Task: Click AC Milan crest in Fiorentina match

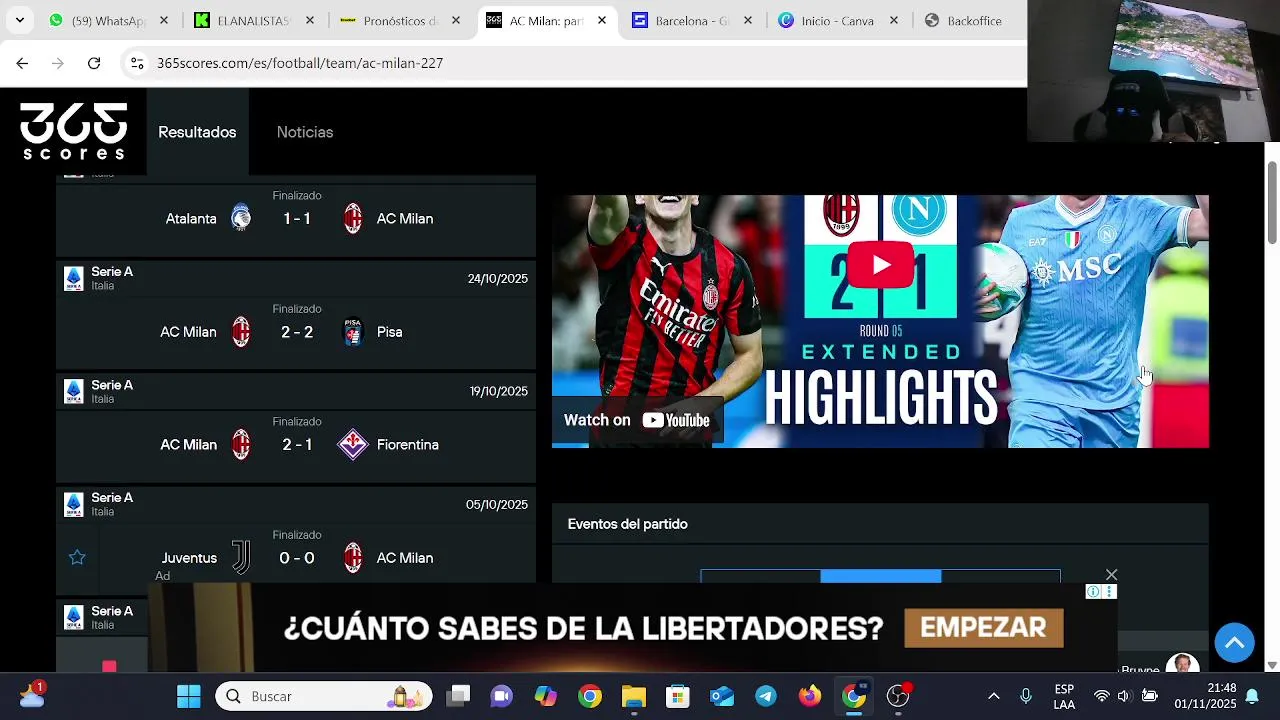Action: click(x=241, y=444)
